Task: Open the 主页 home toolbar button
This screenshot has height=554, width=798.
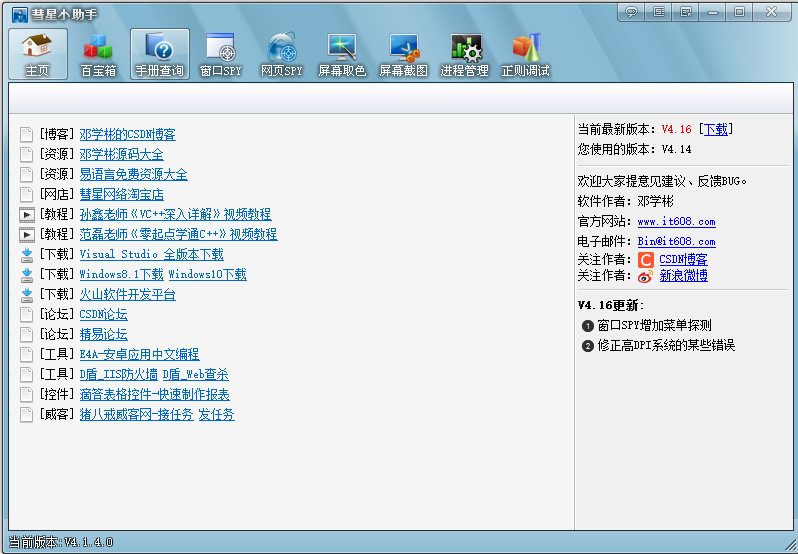Action: (x=38, y=53)
